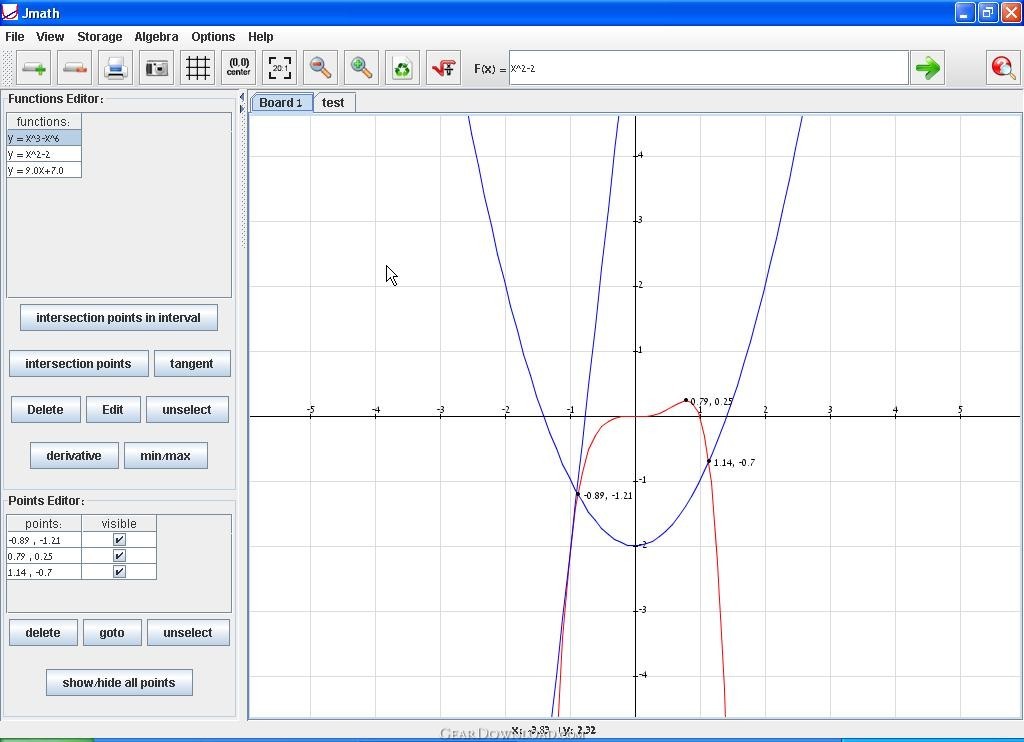Toggle visibility of point 1.14, -0.7
1024x742 pixels.
(119, 572)
